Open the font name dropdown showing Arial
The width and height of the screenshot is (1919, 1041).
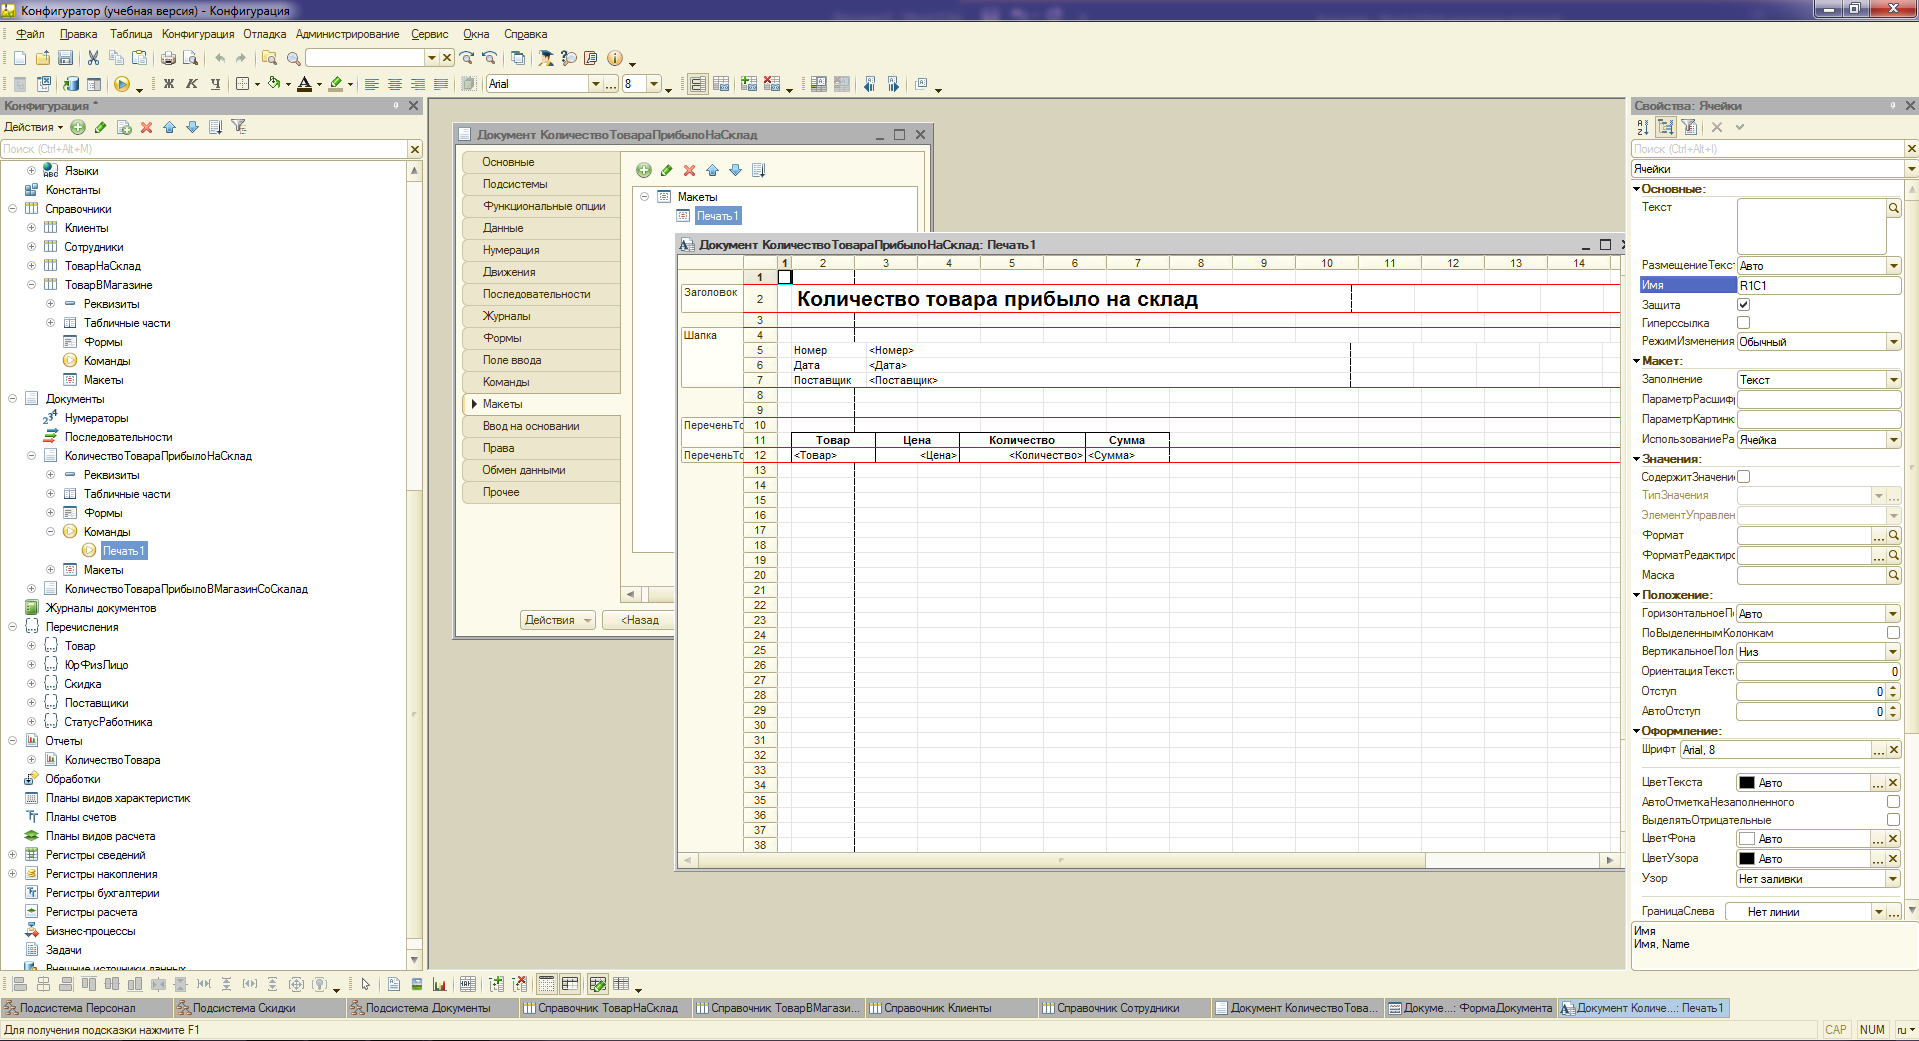[x=596, y=84]
